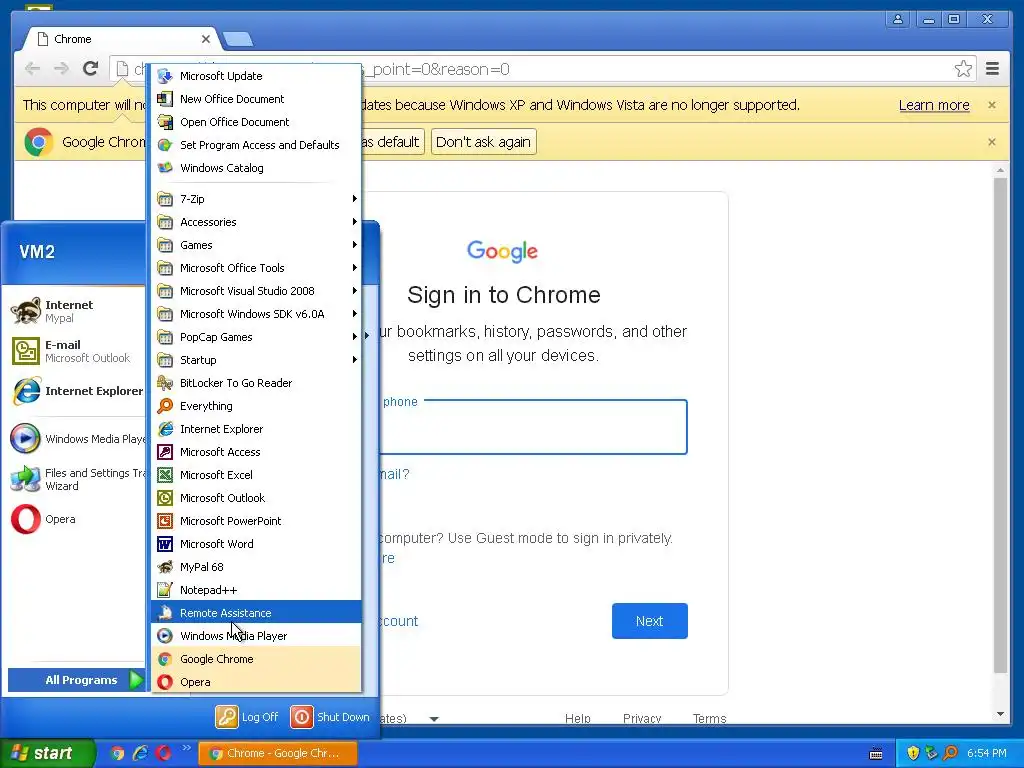1024x768 pixels.
Task: Open pinned Internet Explorer in start menu
Action: (77, 391)
